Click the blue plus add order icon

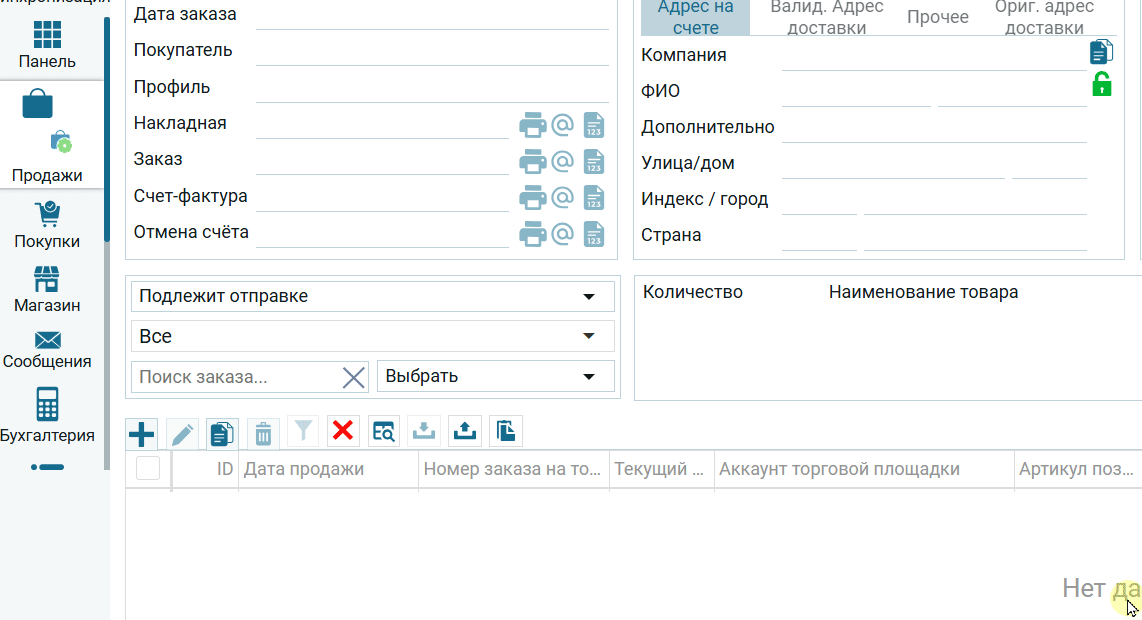[142, 433]
